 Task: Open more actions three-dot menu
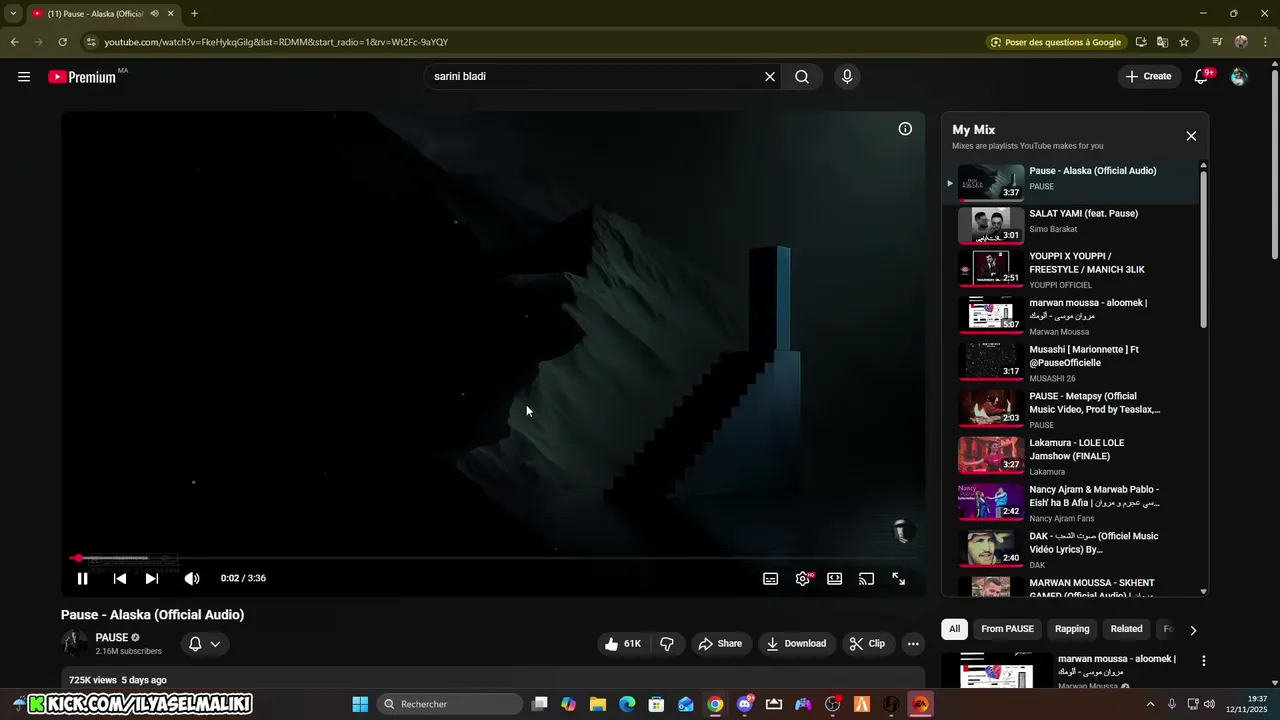913,644
